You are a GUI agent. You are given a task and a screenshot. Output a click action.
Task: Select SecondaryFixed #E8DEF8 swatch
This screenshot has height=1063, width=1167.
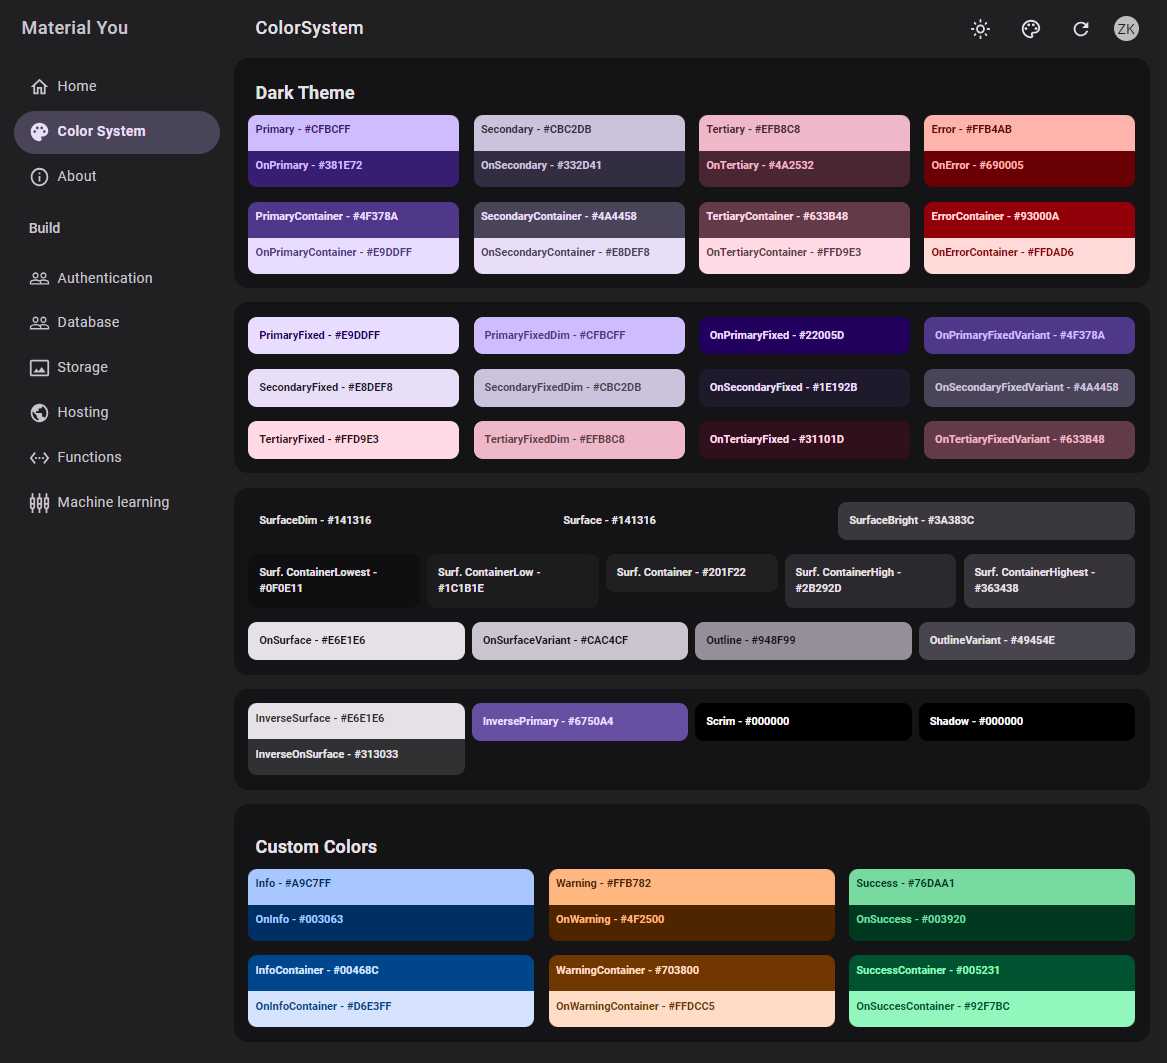[x=353, y=388]
